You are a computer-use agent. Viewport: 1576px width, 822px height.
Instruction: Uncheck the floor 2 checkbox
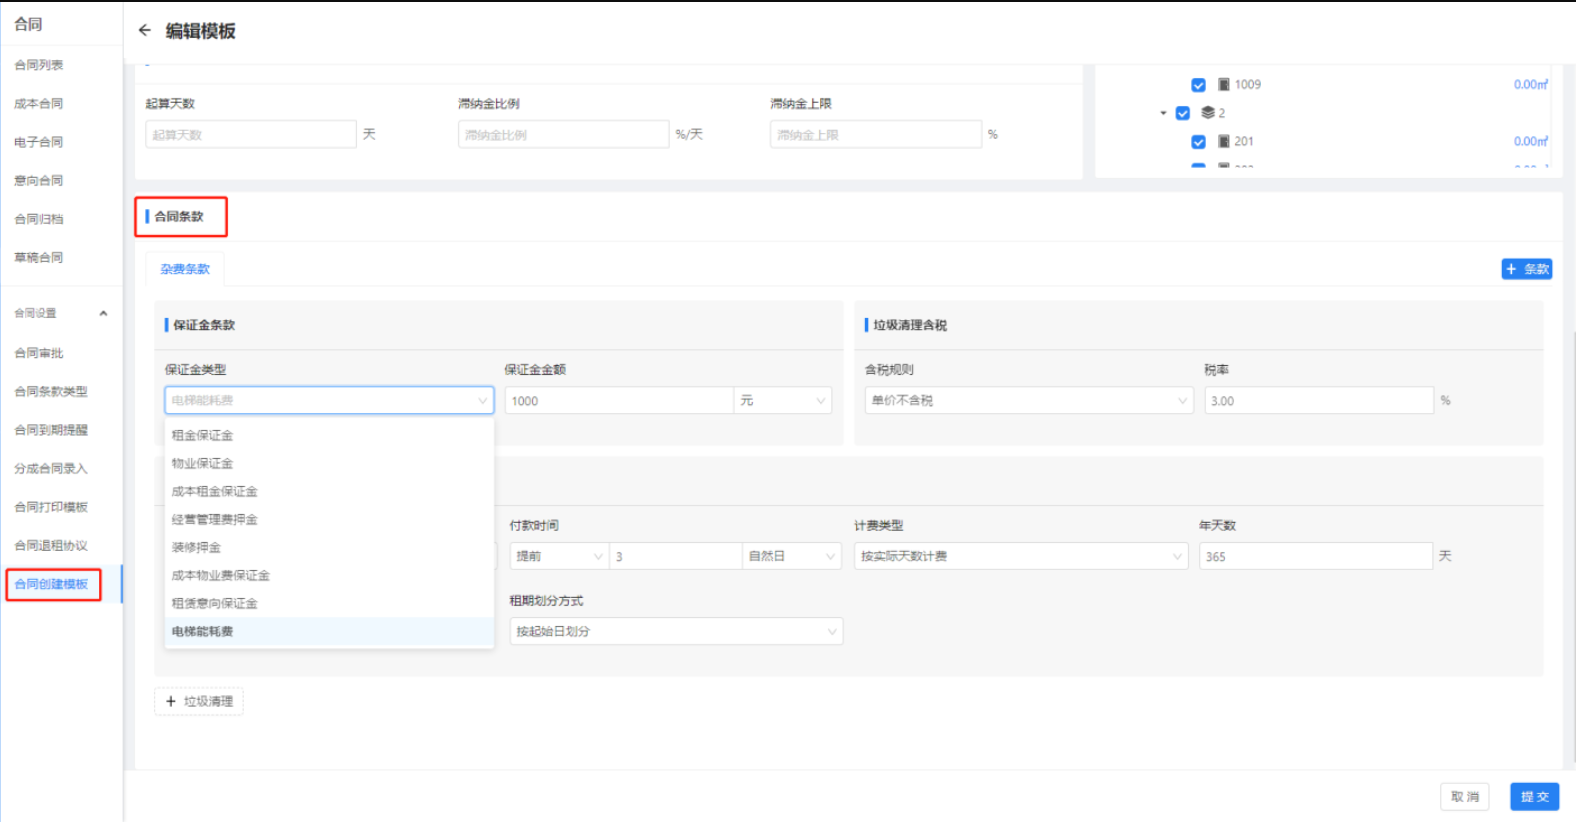point(1182,113)
